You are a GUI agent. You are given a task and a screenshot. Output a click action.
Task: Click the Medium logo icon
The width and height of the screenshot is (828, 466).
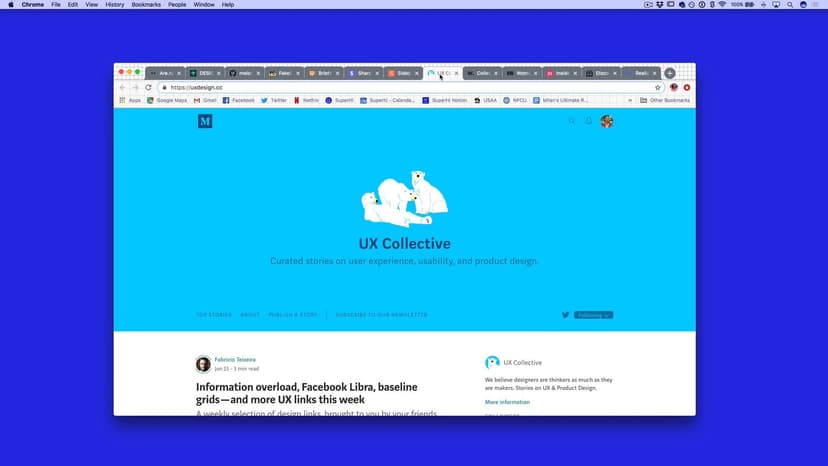tap(205, 121)
